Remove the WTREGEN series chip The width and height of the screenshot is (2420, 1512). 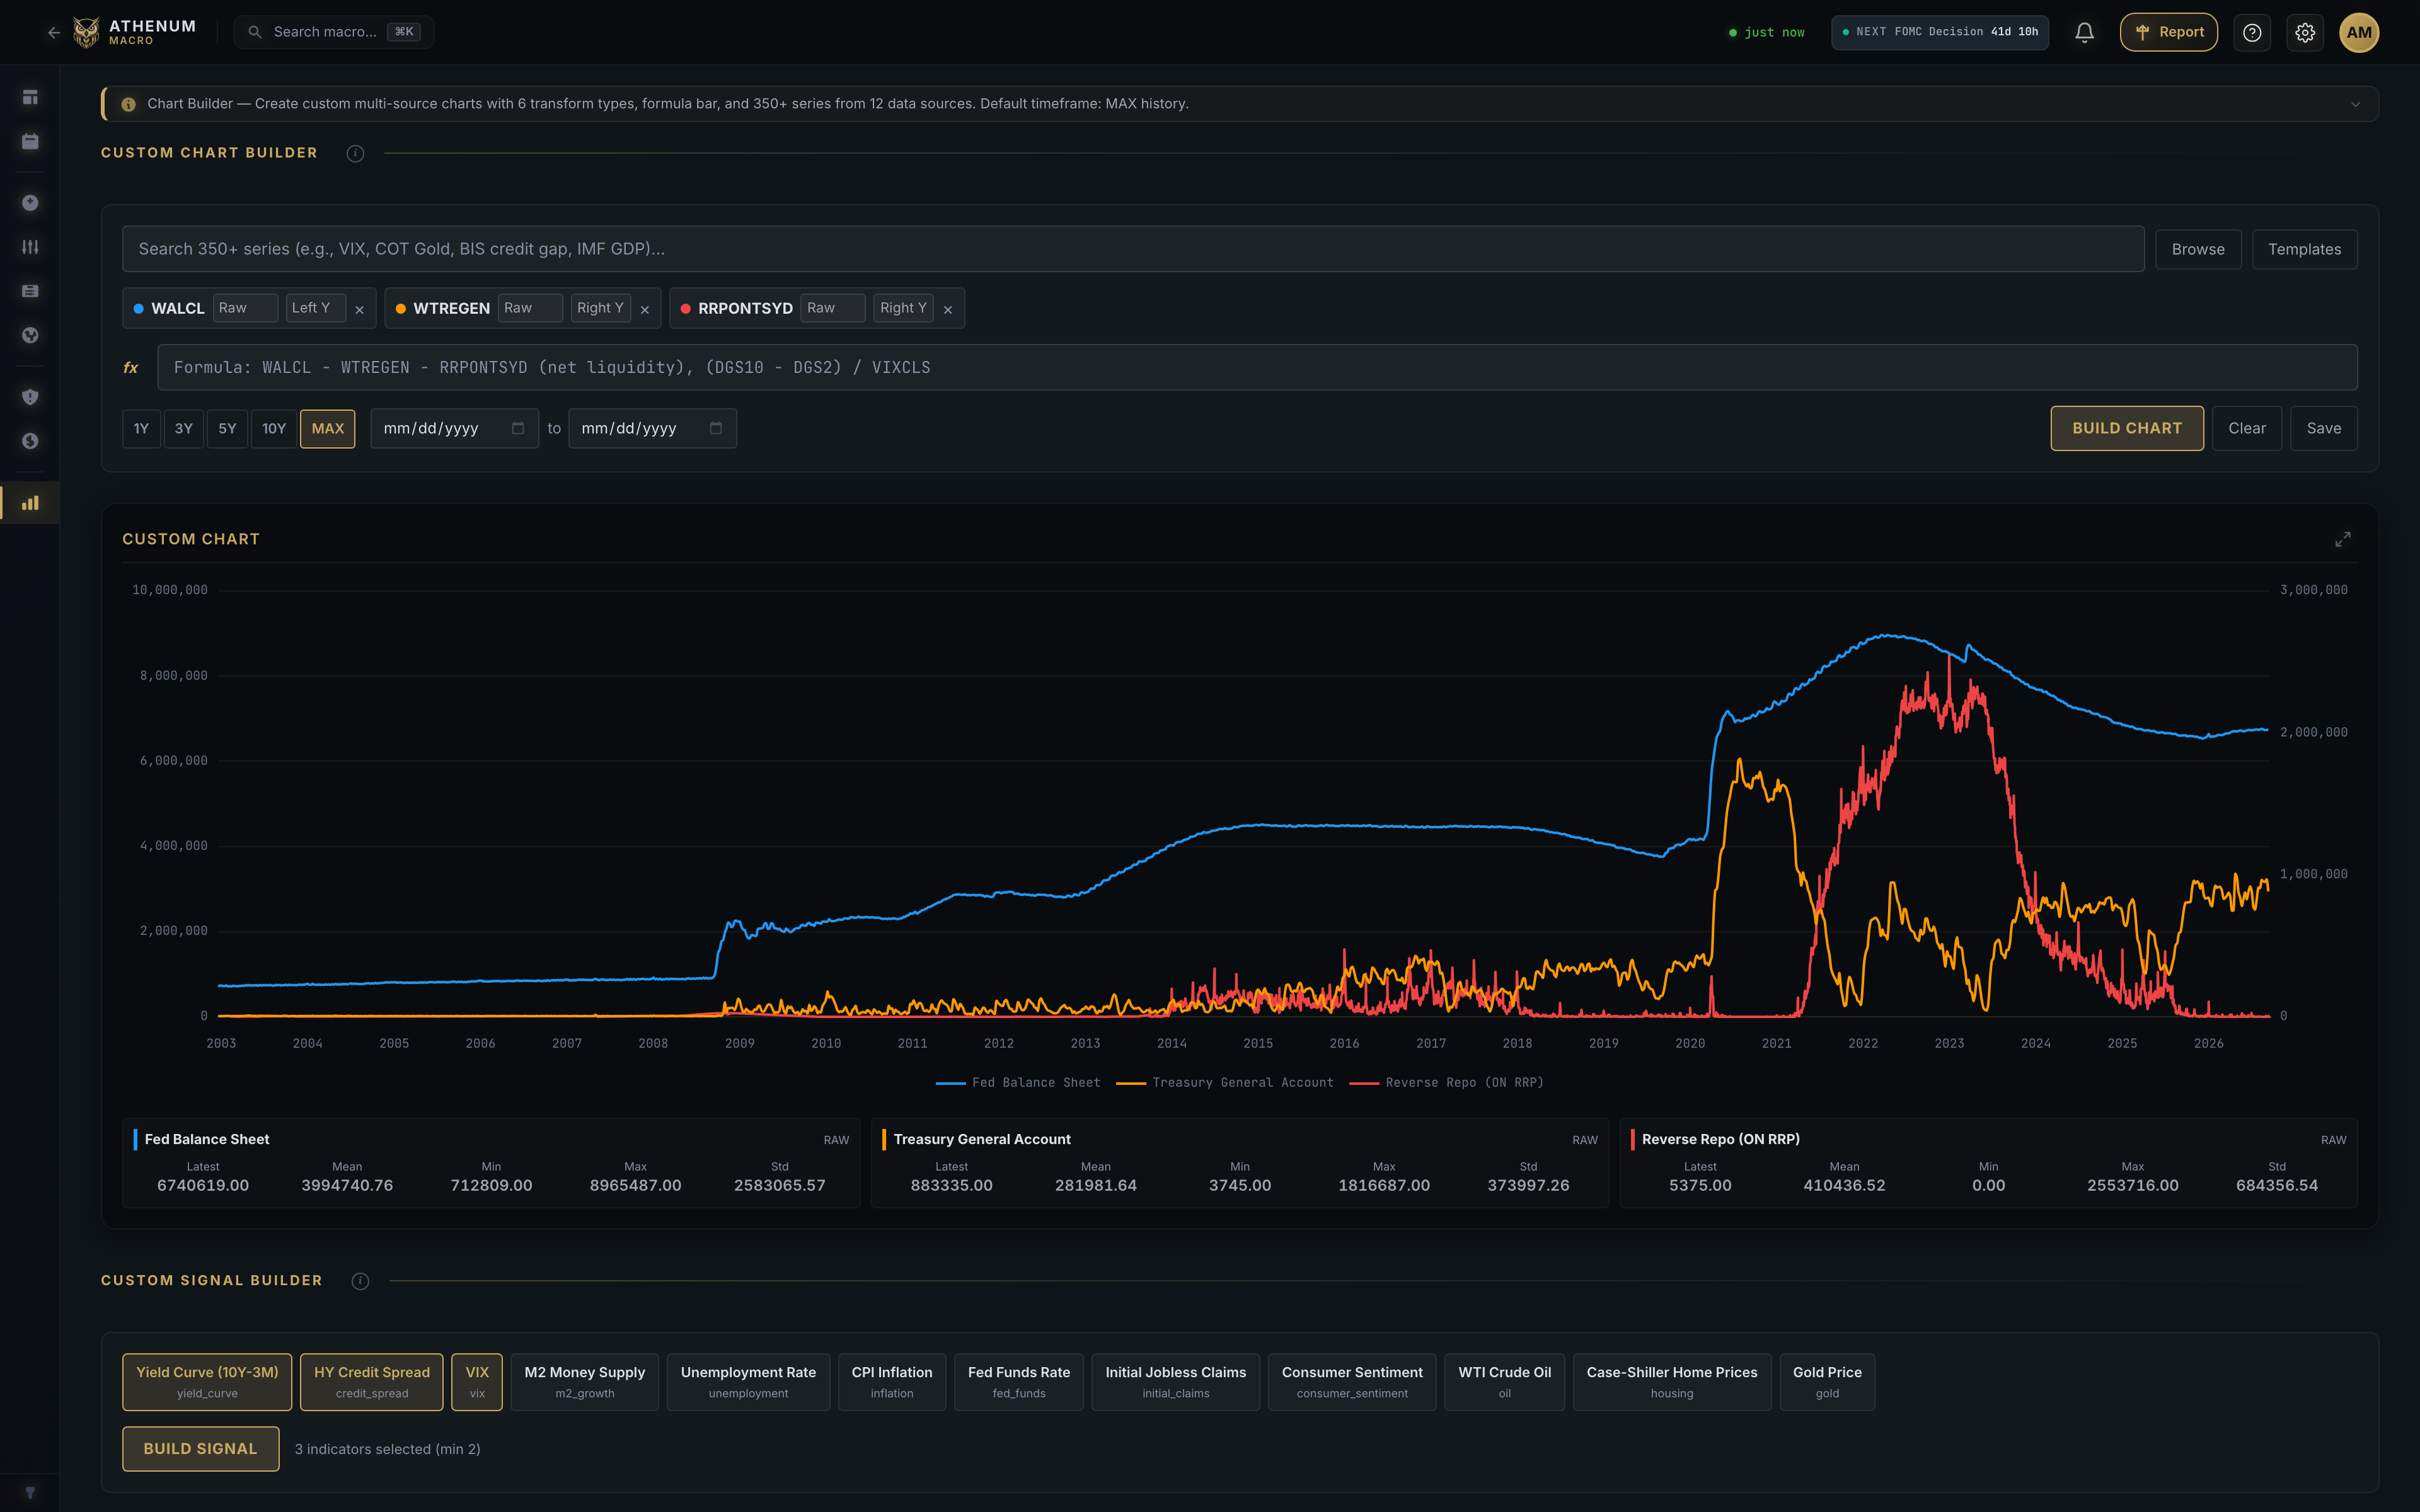tap(645, 309)
